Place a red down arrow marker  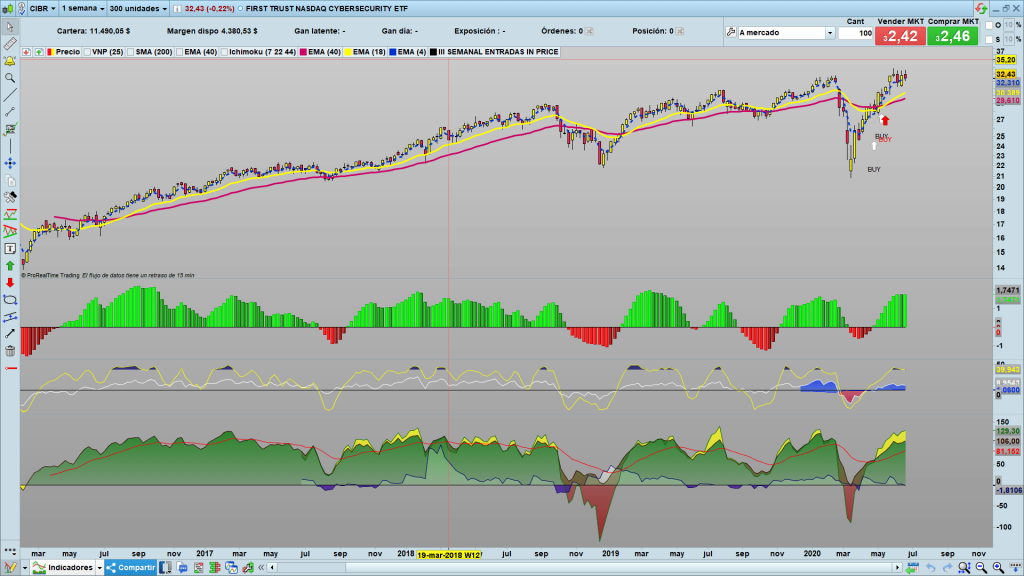10,283
